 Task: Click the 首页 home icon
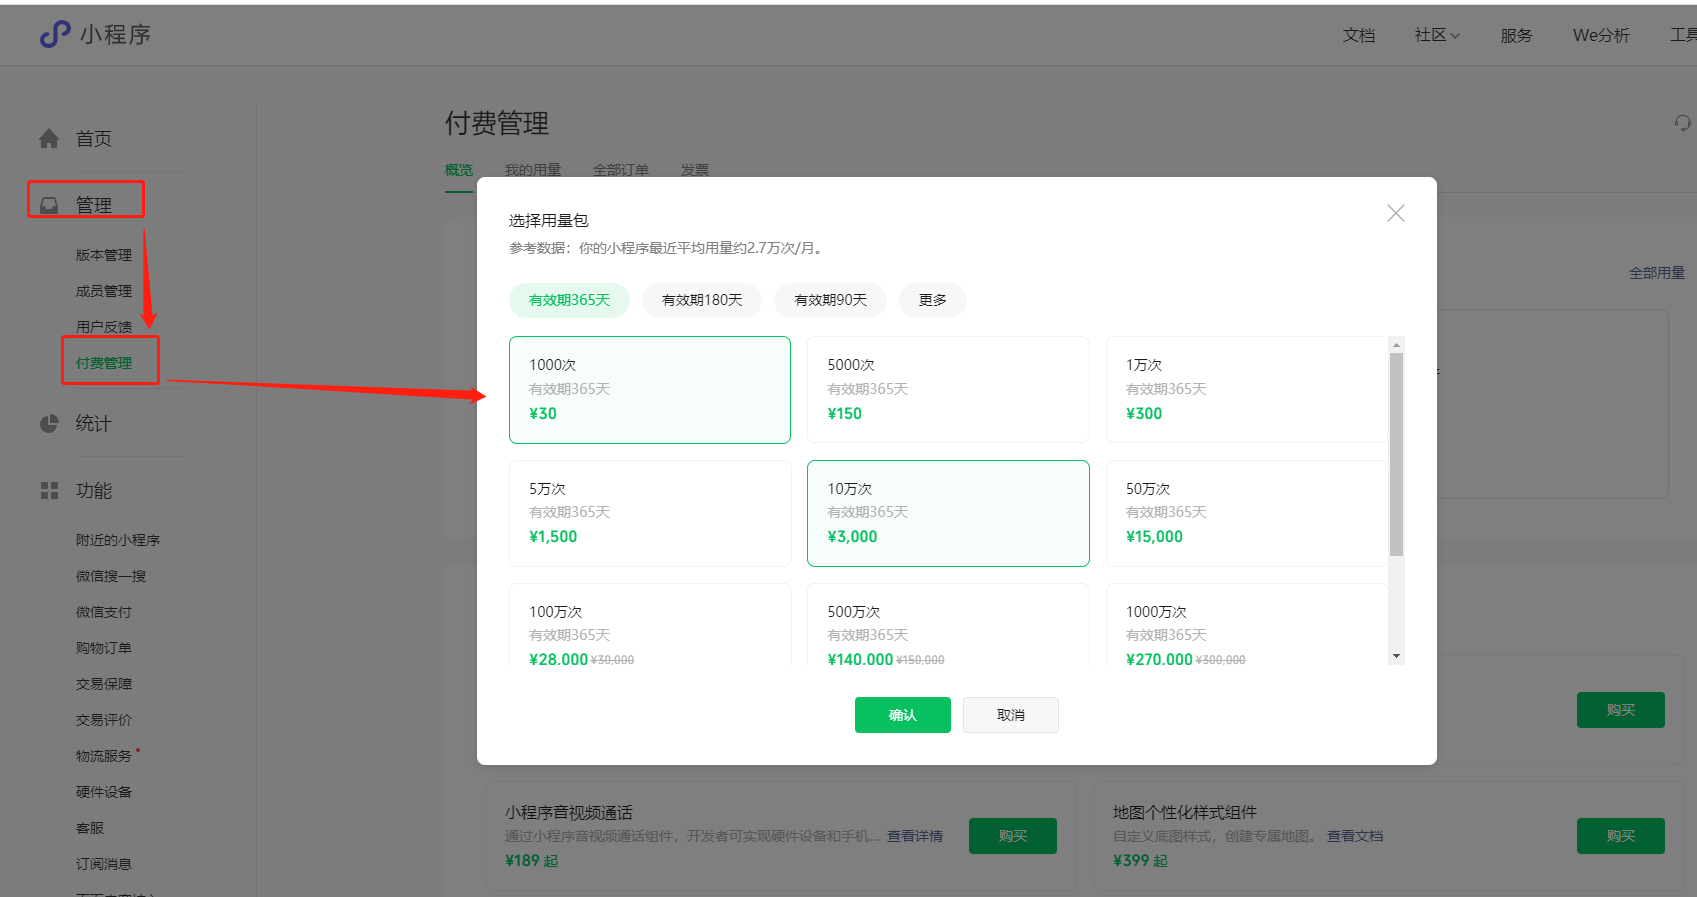[x=49, y=139]
